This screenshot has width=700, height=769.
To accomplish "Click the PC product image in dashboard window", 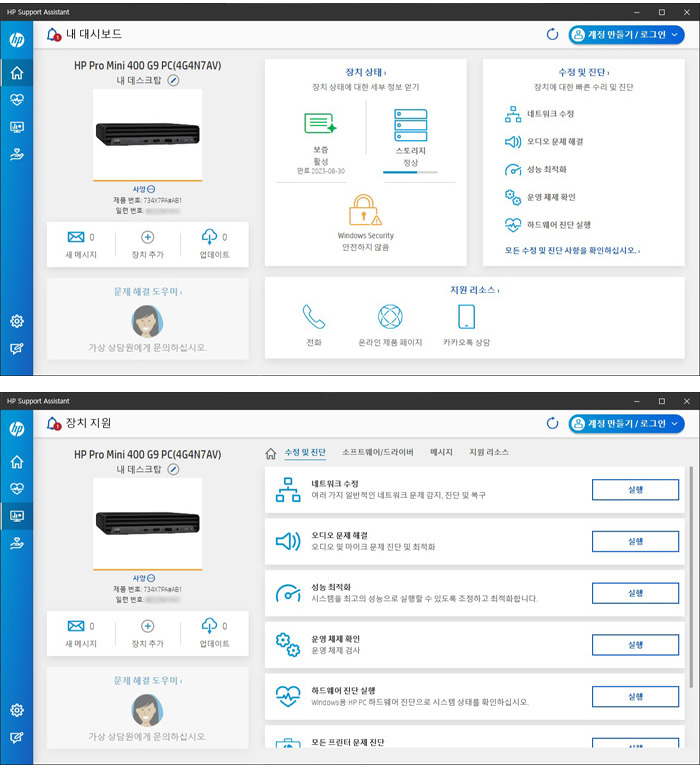I will point(148,134).
